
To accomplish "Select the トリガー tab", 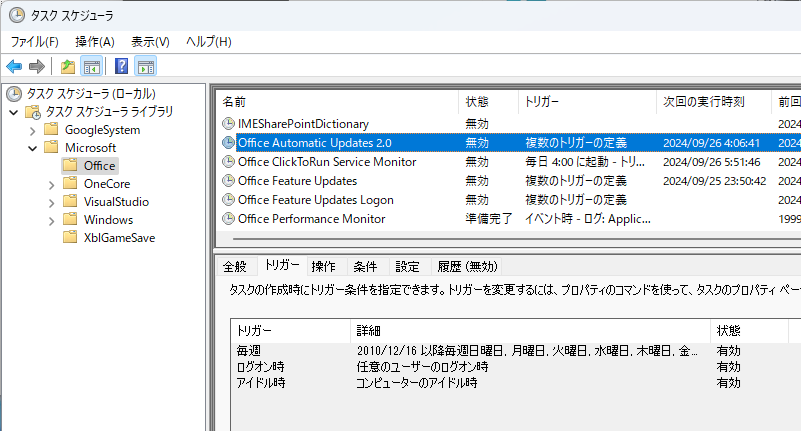I will point(281,265).
